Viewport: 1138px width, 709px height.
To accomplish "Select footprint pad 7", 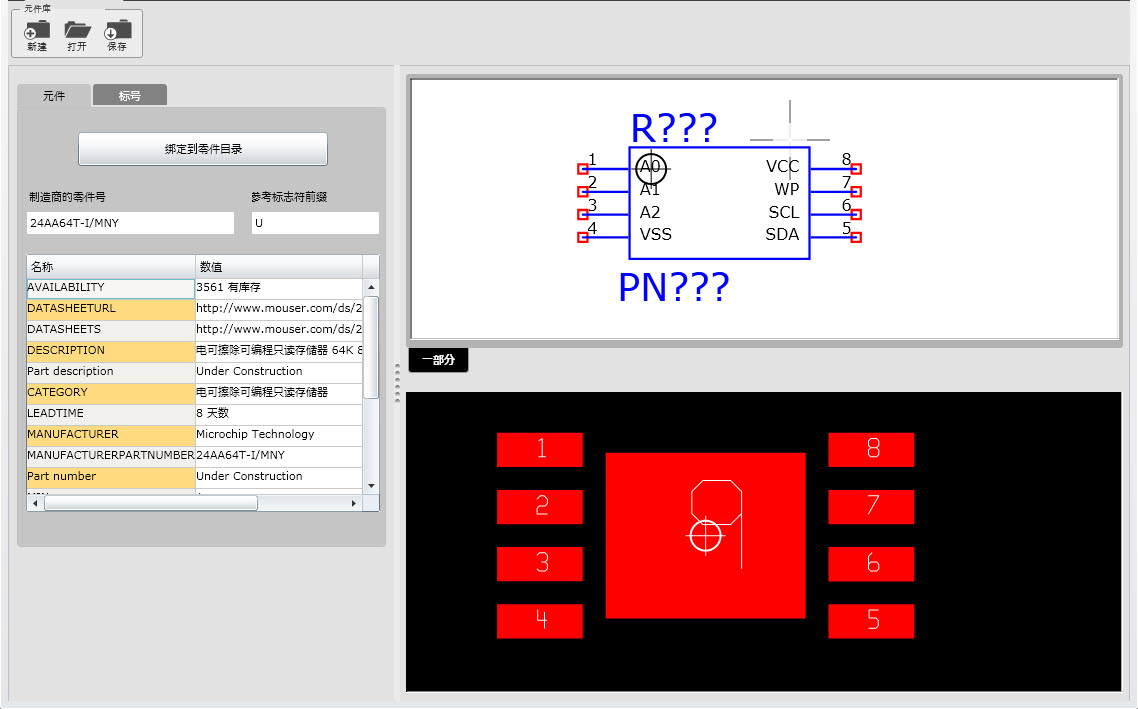I will click(x=871, y=507).
